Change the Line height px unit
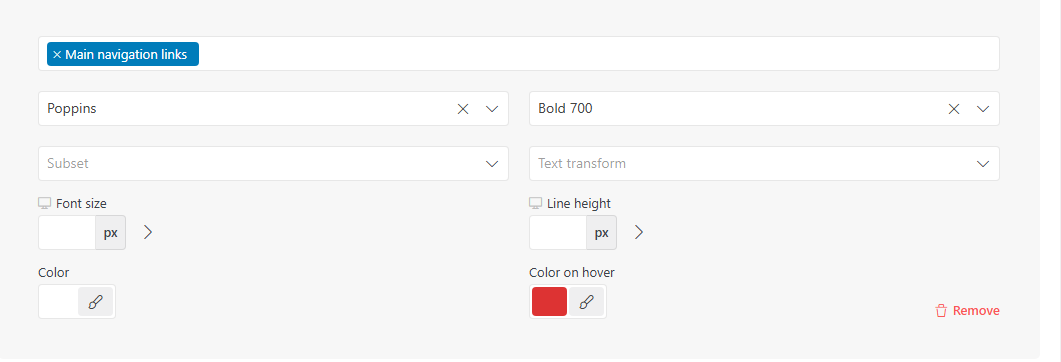 coord(602,233)
